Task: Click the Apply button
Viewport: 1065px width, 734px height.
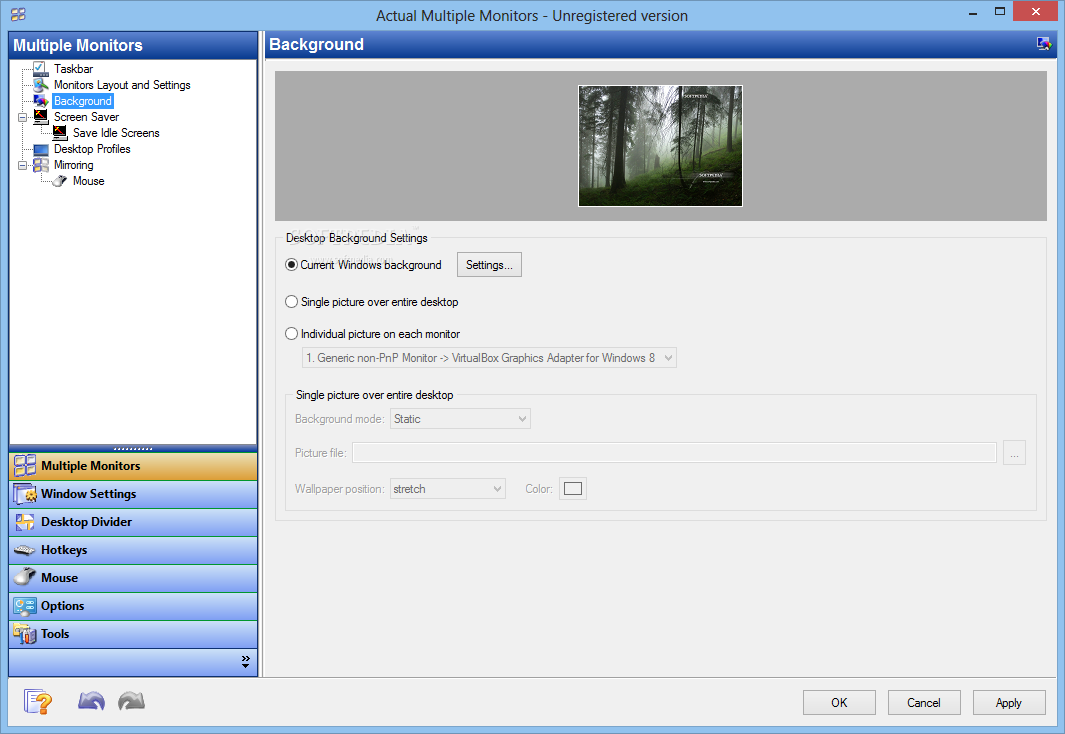Action: click(x=1009, y=703)
